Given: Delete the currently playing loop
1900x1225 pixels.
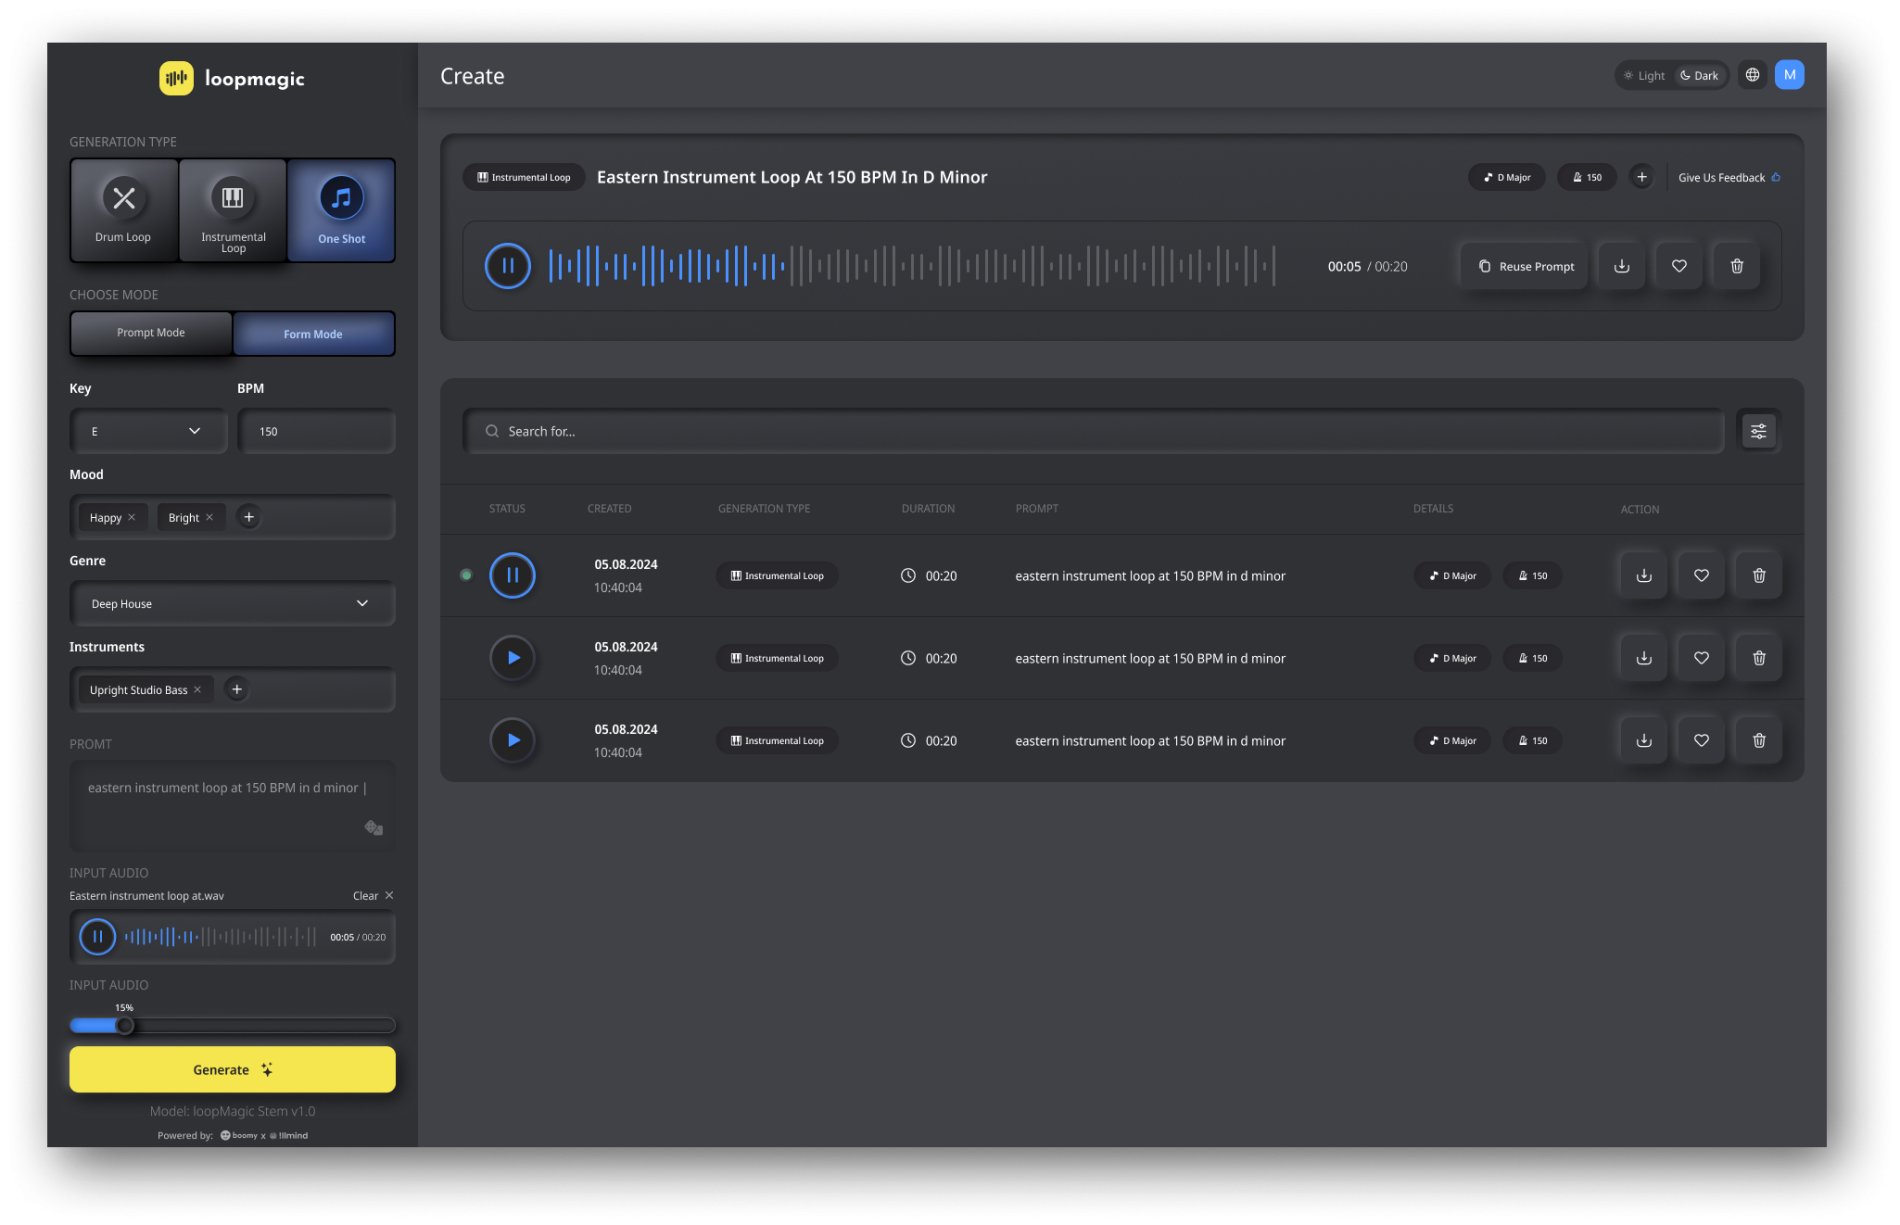Looking at the screenshot, I should pos(1737,266).
